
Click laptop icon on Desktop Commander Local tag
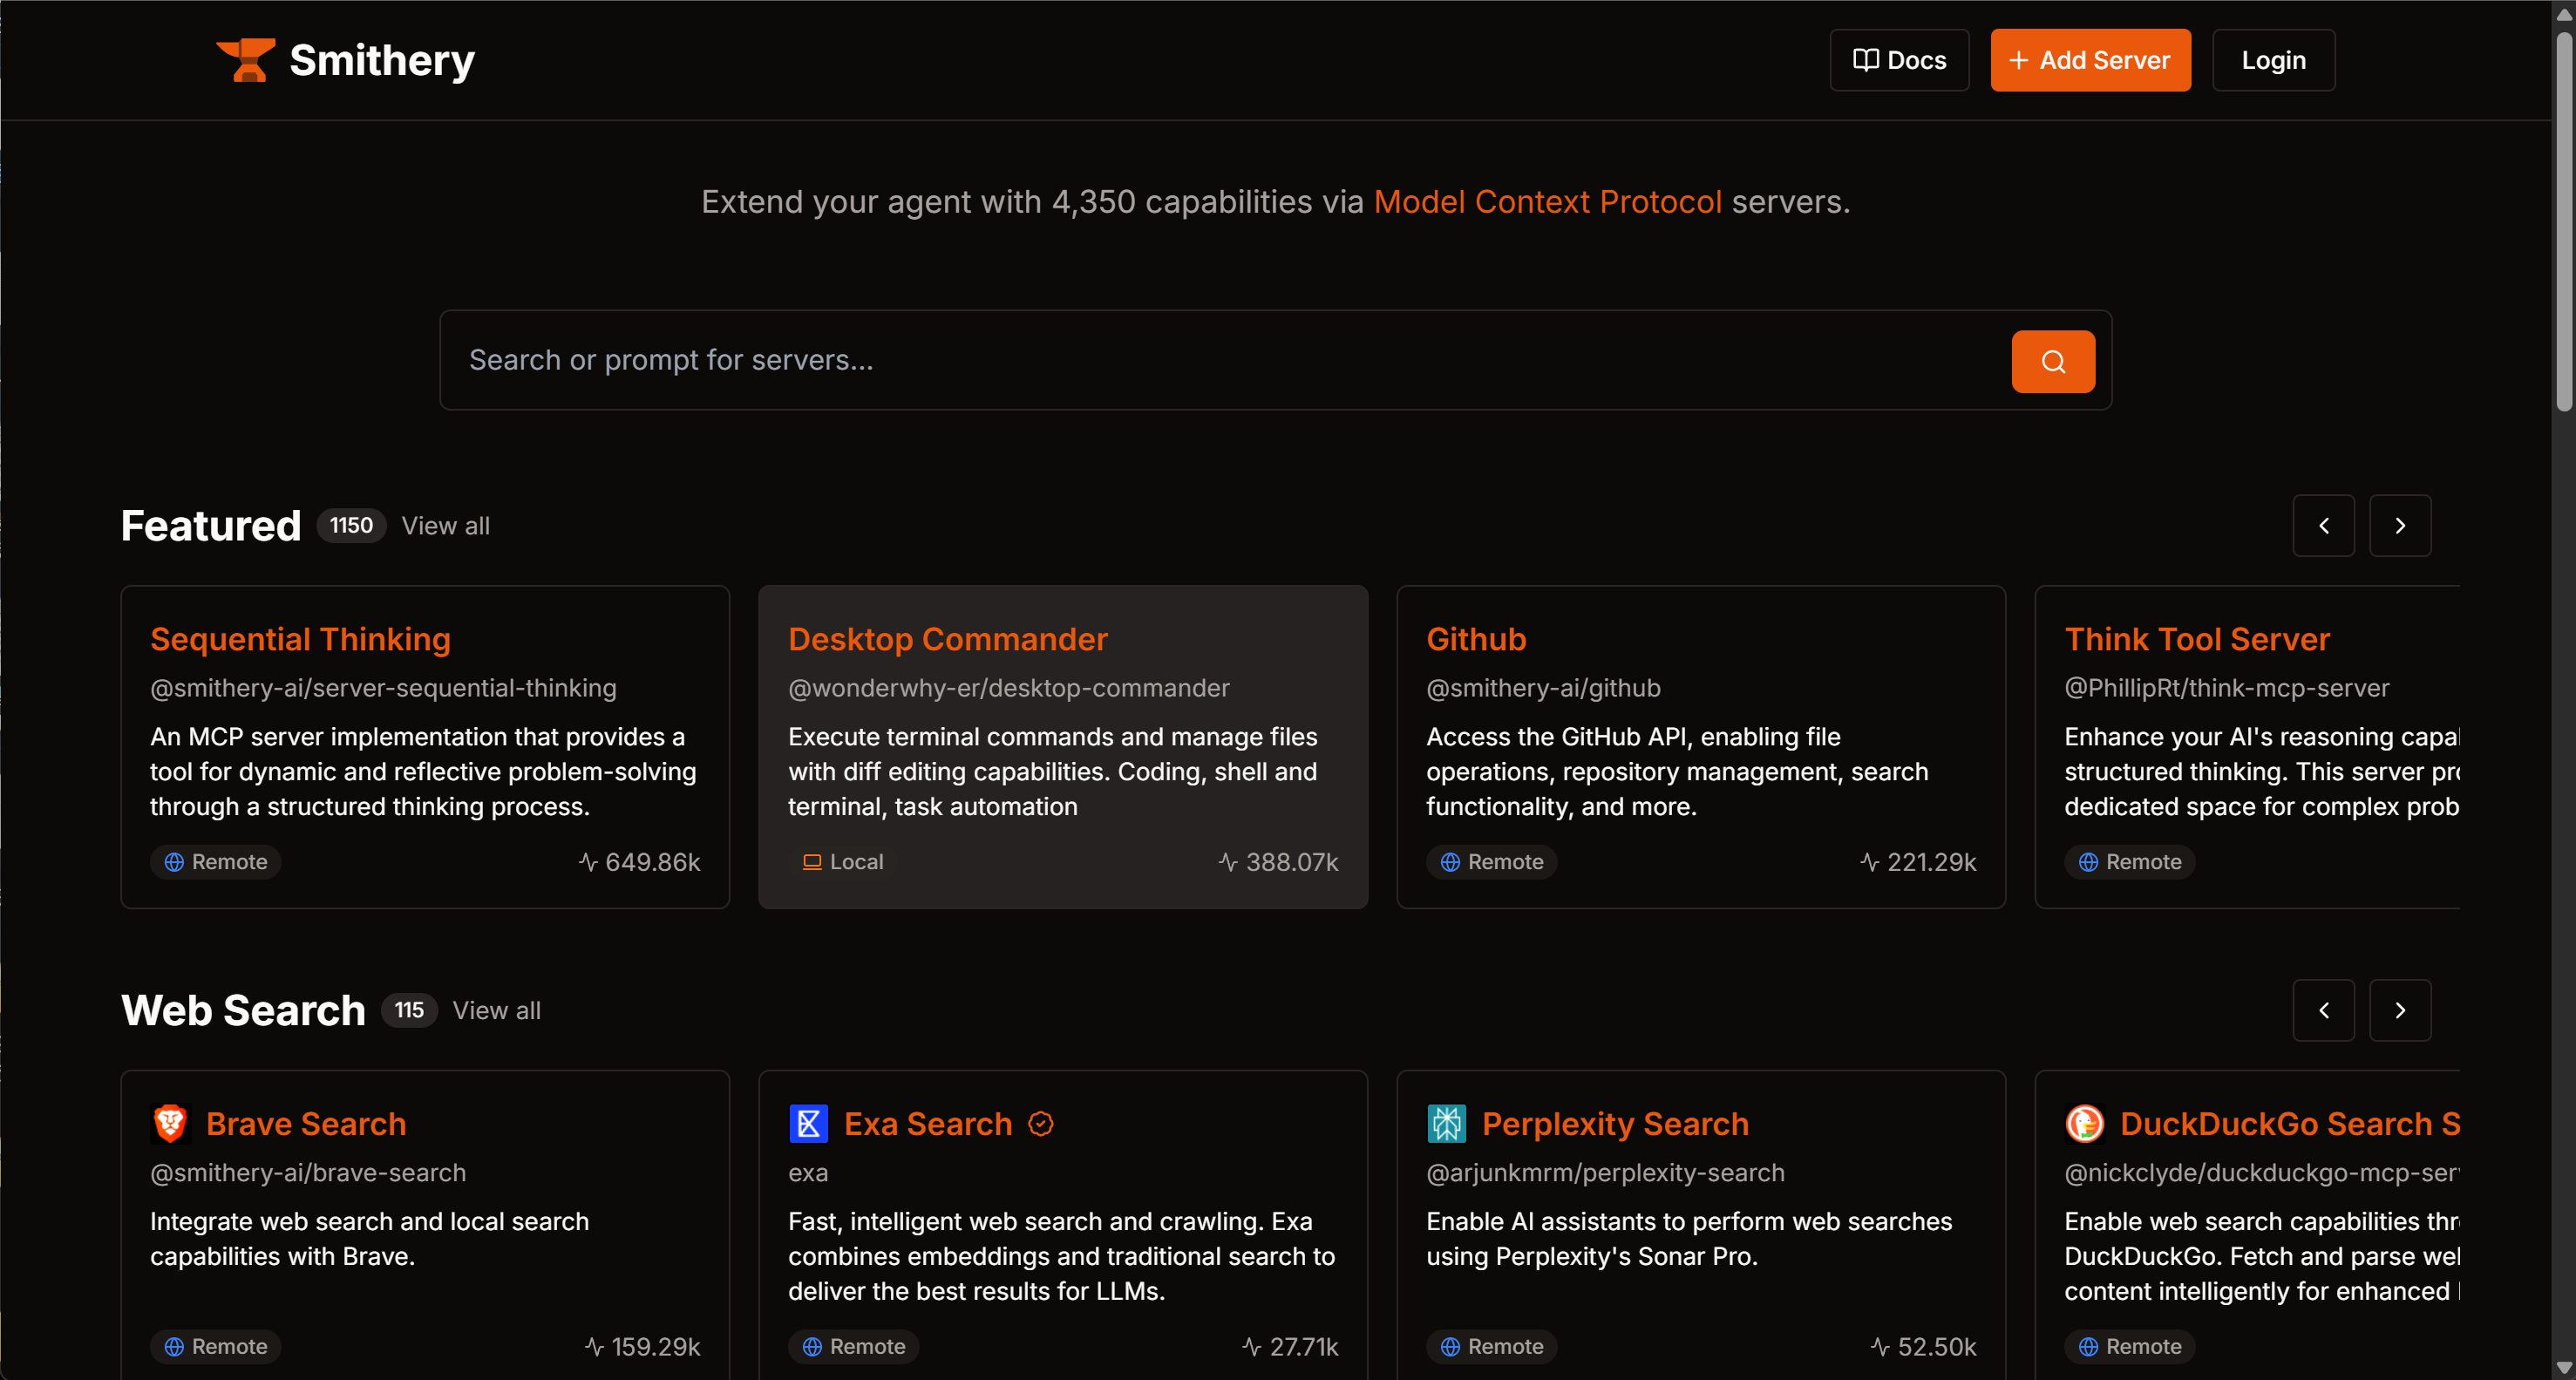tap(812, 862)
